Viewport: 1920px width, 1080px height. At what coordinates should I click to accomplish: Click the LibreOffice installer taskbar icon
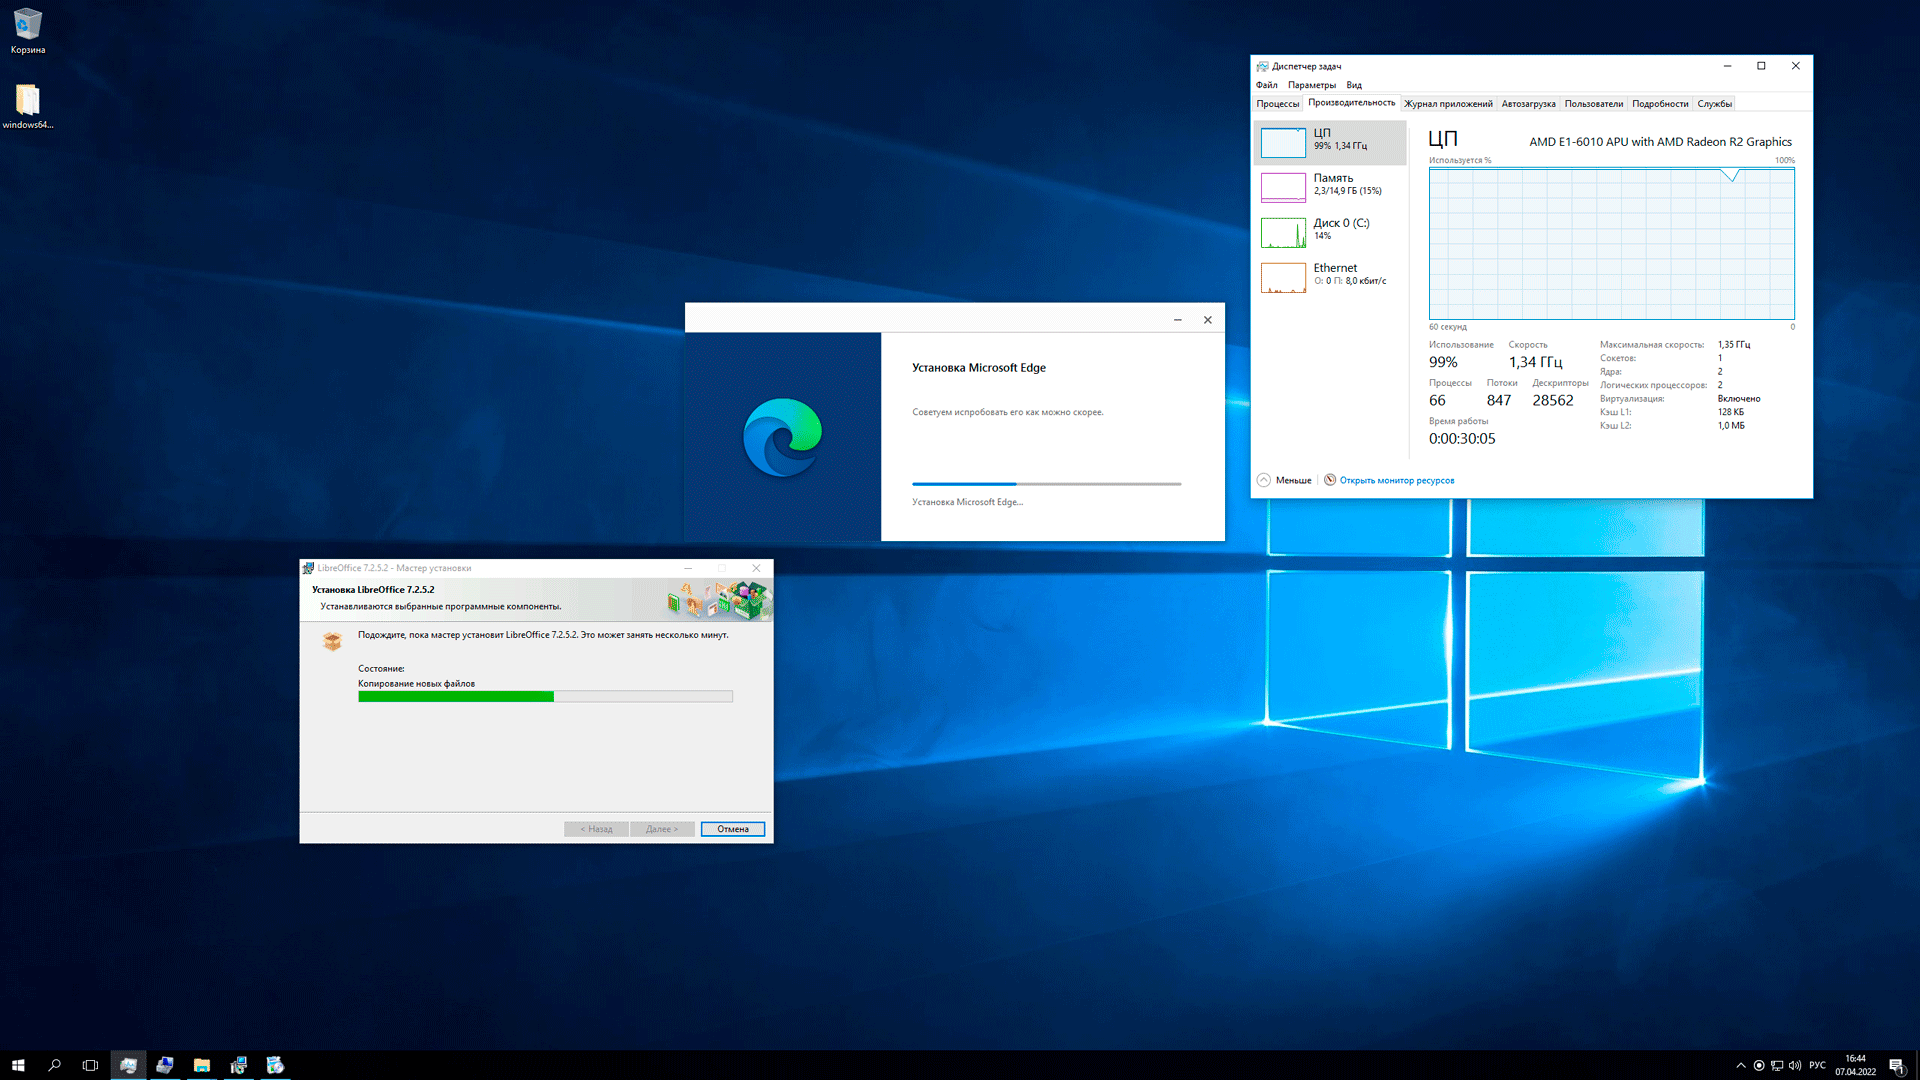[238, 1065]
